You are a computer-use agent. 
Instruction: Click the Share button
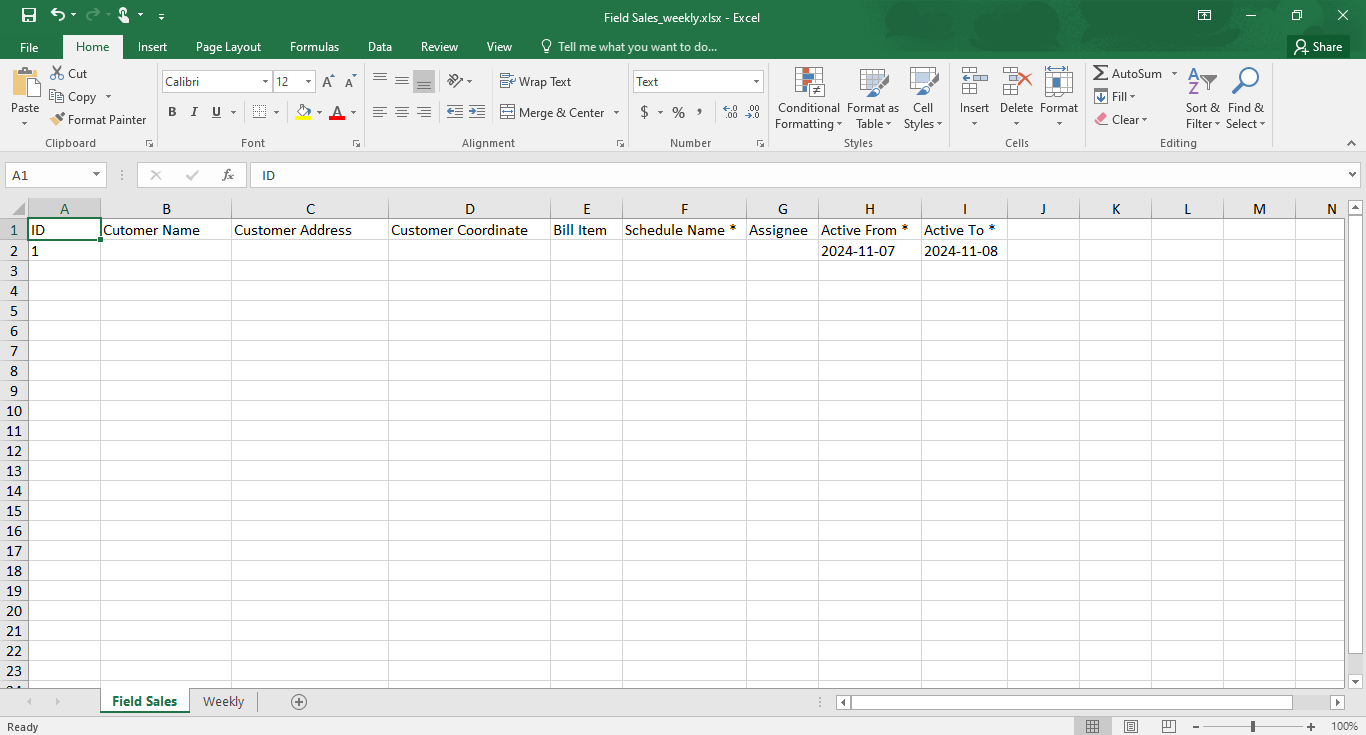tap(1317, 47)
